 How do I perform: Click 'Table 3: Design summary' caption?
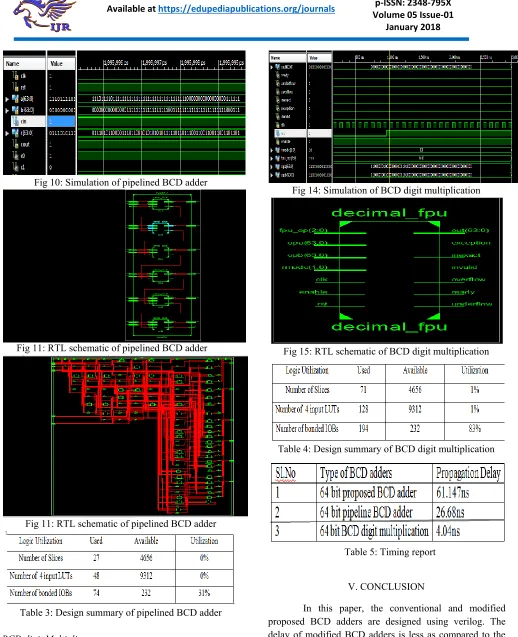click(121, 613)
